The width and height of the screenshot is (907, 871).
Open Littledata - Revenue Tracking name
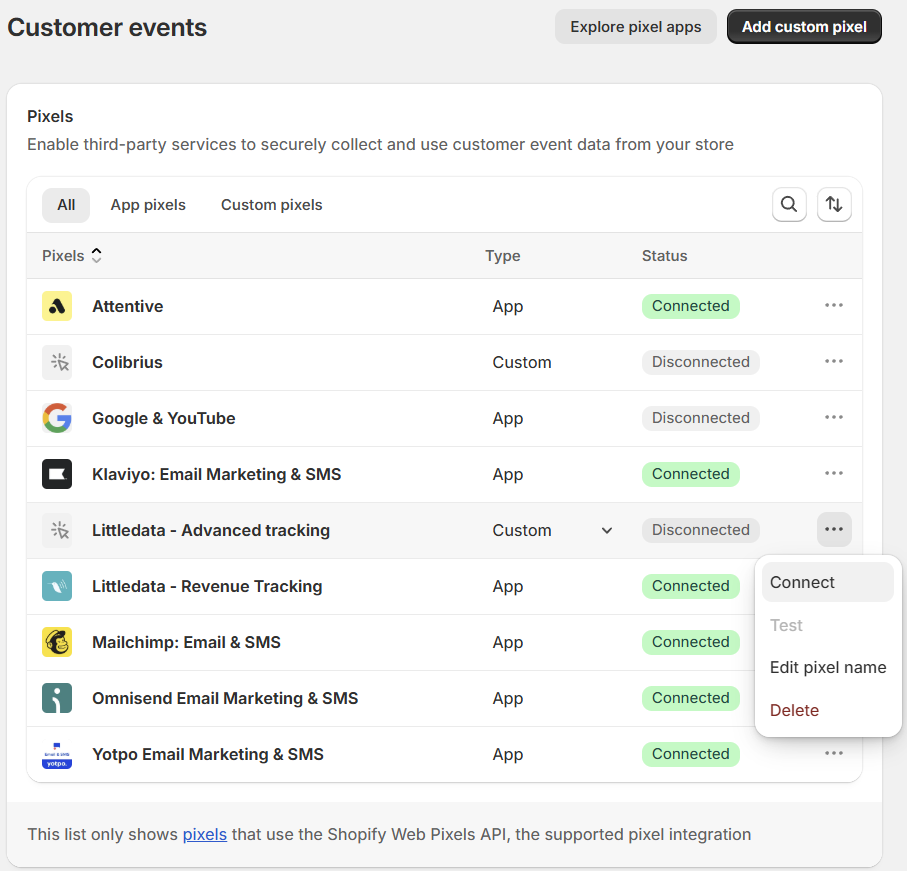tap(207, 586)
